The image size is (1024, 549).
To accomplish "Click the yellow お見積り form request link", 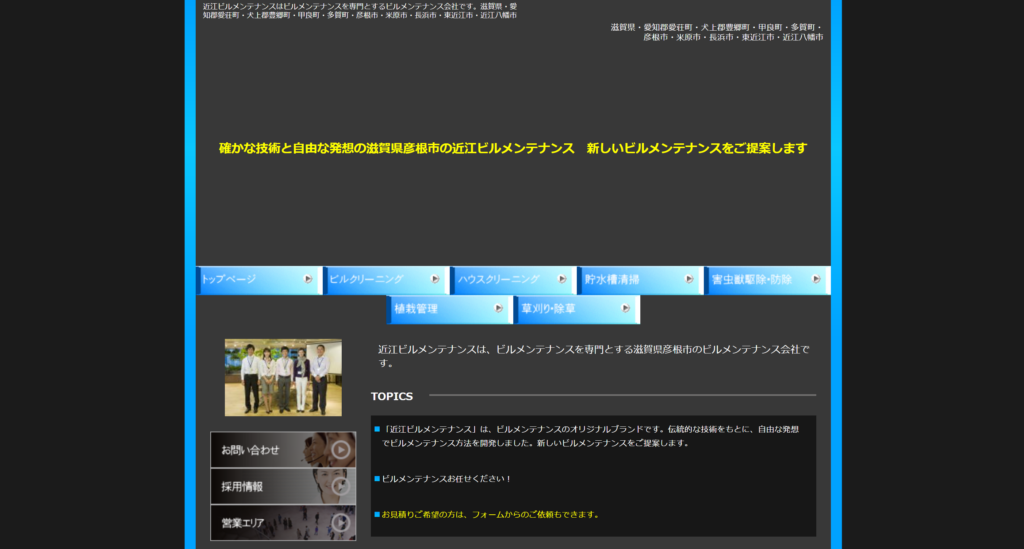I will (x=490, y=515).
